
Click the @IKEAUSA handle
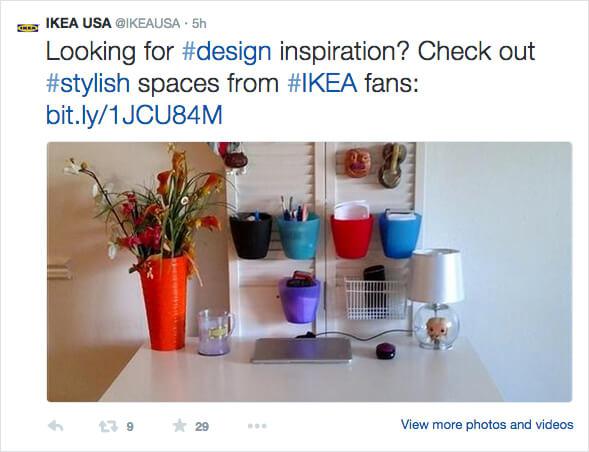pos(147,24)
